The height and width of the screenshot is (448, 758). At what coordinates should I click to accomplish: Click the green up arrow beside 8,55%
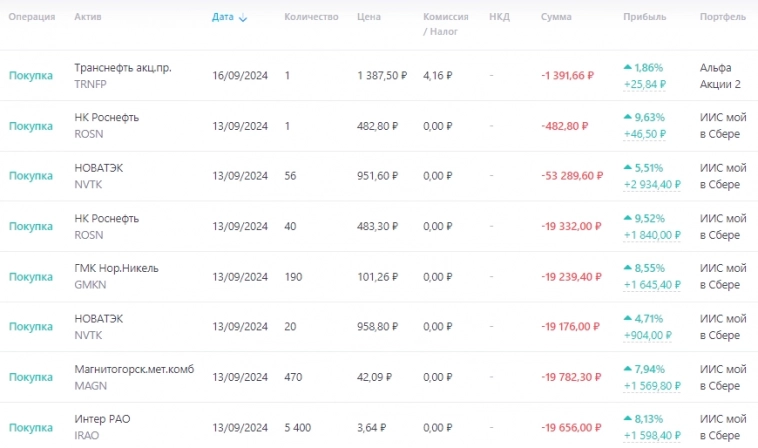coord(627,269)
